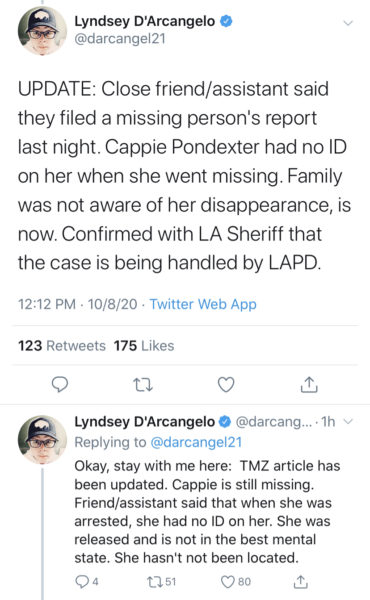This screenshot has width=370, height=600.
Task: Tap the reply icon under main tweet
Action: coord(60,385)
